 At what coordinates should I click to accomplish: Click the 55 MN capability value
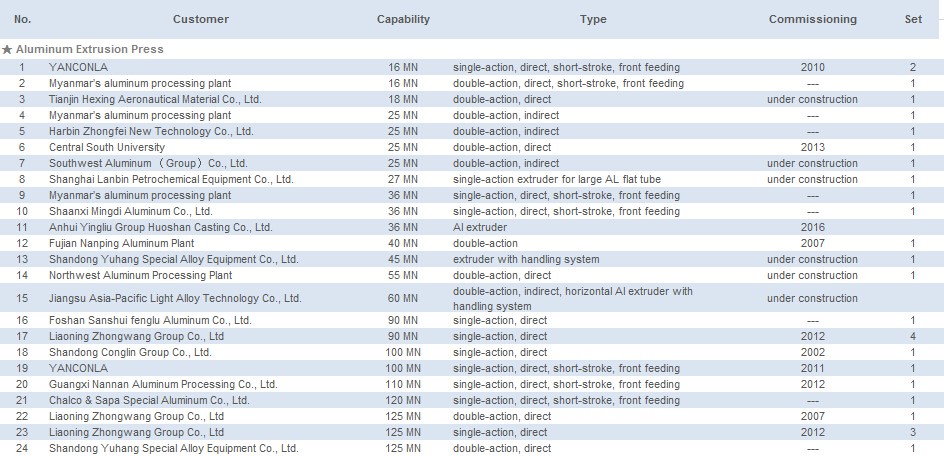coord(403,275)
